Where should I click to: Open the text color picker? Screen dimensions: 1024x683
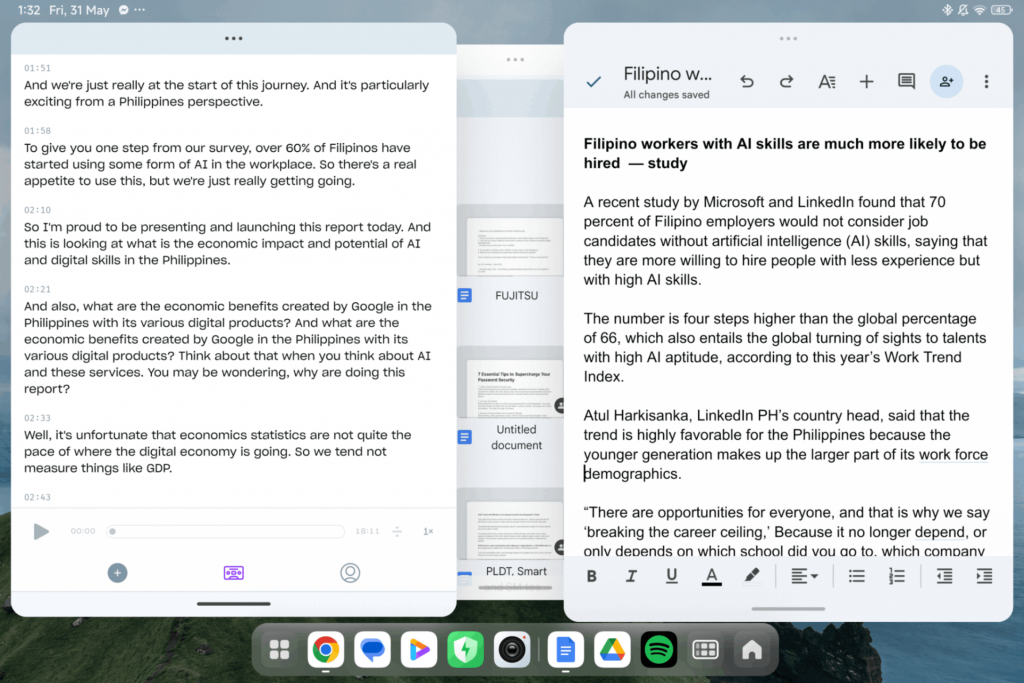[x=711, y=576]
